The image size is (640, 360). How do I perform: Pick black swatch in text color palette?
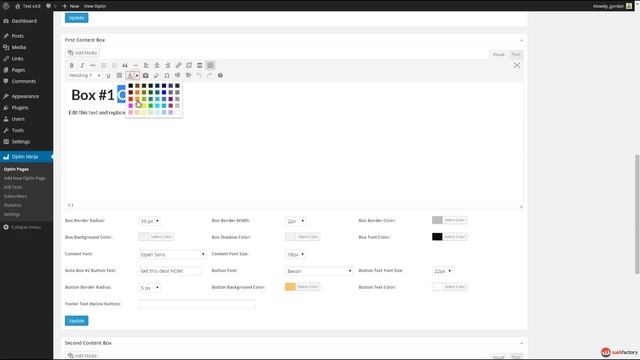click(131, 86)
